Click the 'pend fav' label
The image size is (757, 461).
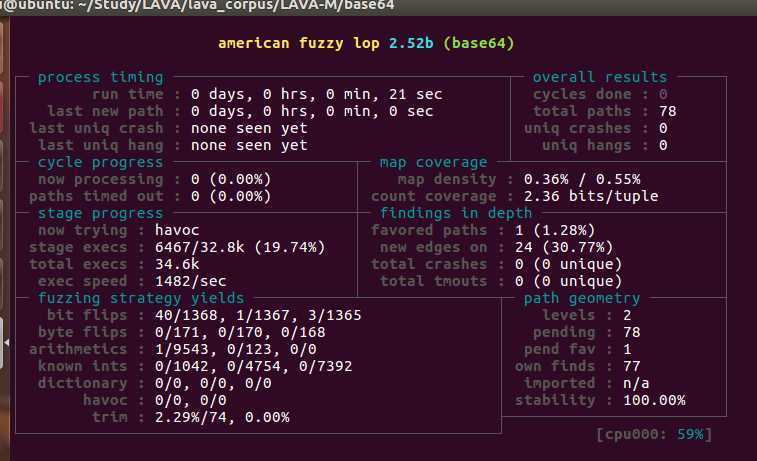coord(560,349)
